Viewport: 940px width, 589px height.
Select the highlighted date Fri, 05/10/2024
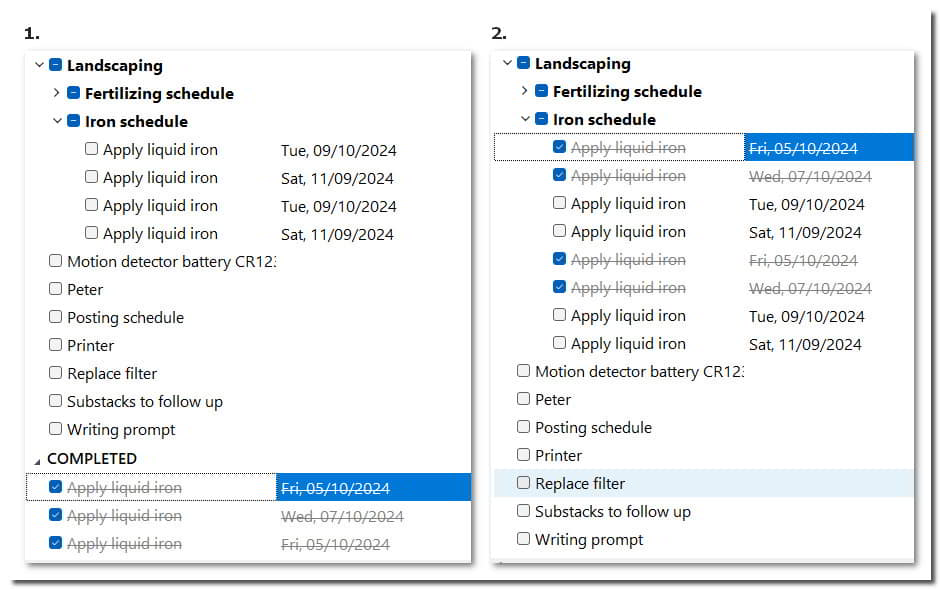(x=337, y=487)
